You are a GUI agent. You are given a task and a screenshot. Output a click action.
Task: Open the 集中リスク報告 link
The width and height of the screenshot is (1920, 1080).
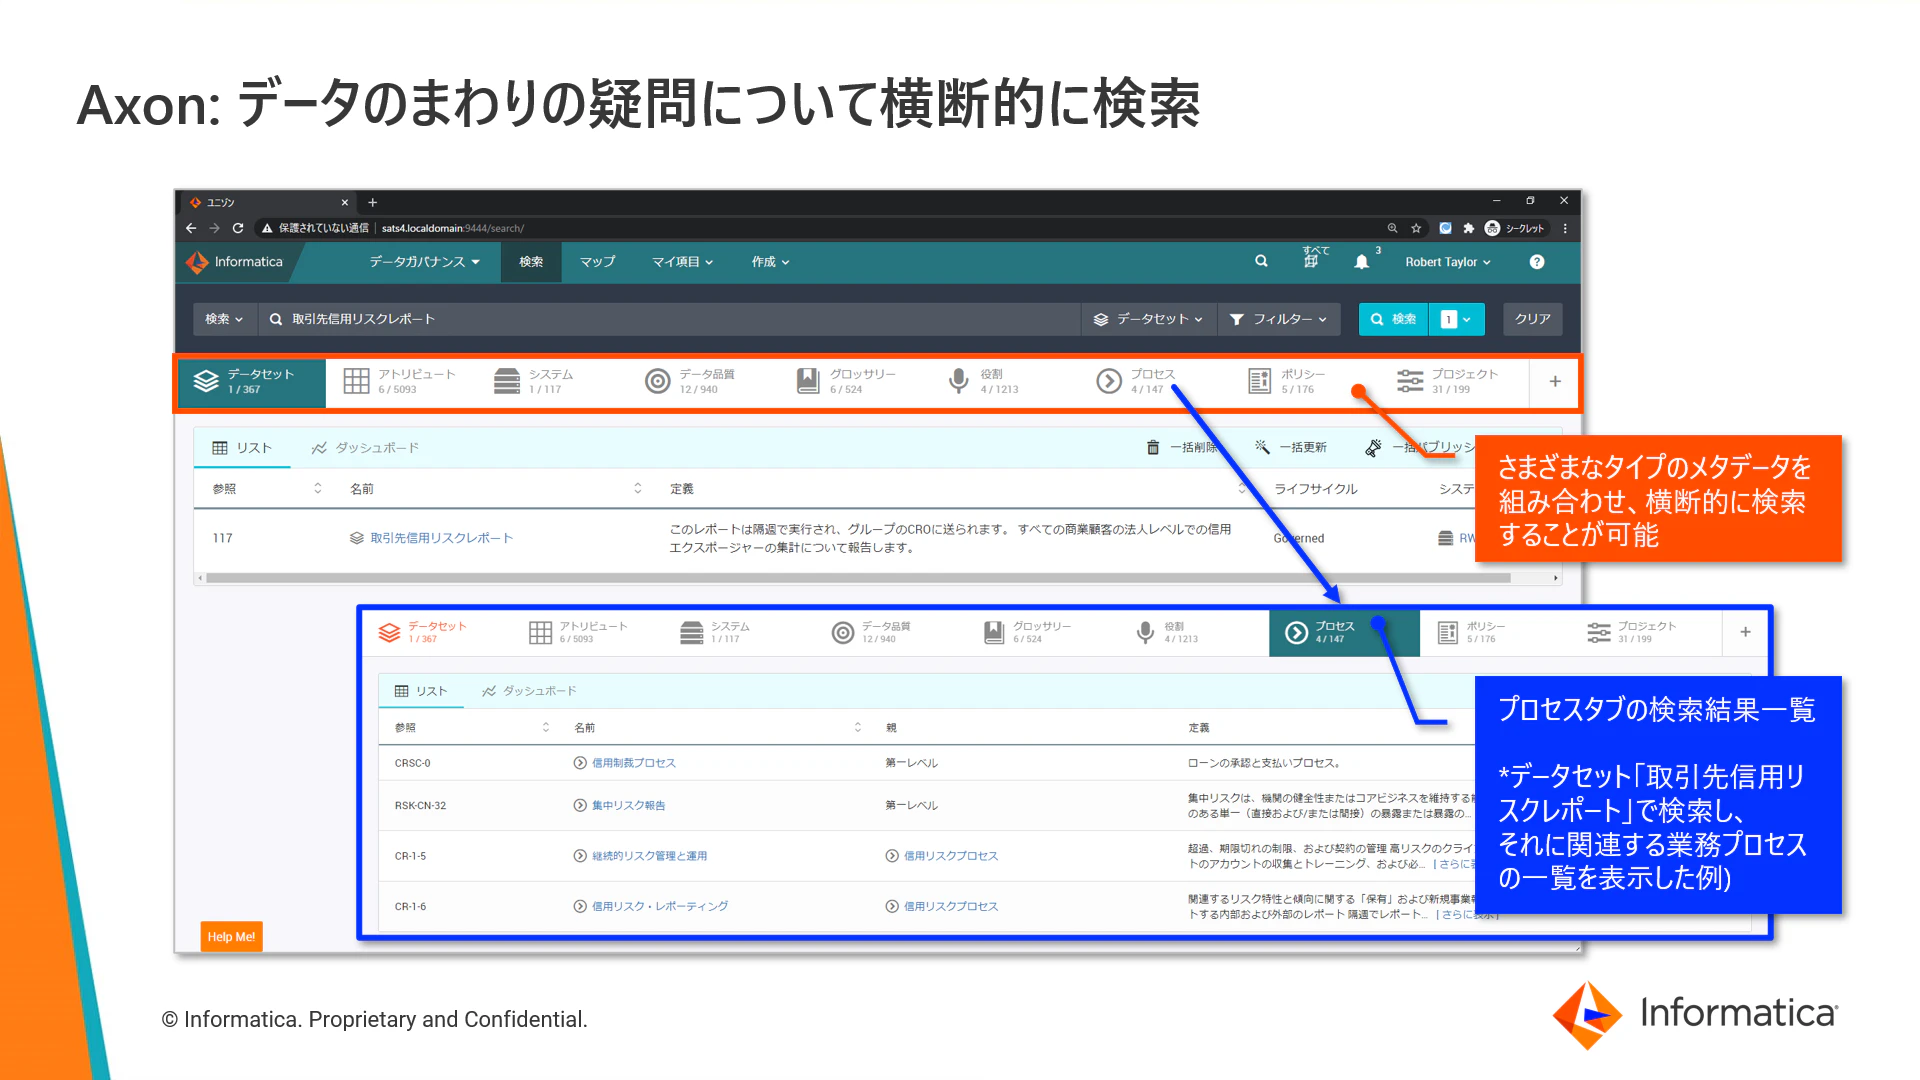(x=628, y=805)
